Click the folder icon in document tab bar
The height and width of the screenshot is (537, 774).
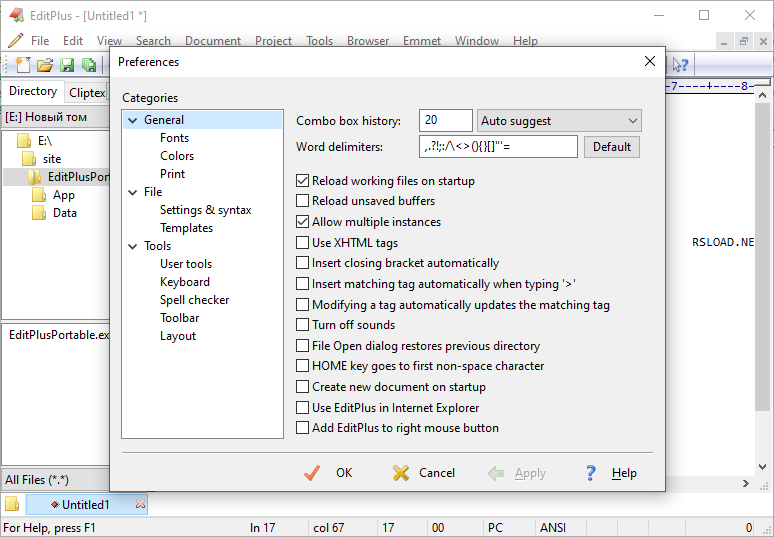[x=12, y=504]
